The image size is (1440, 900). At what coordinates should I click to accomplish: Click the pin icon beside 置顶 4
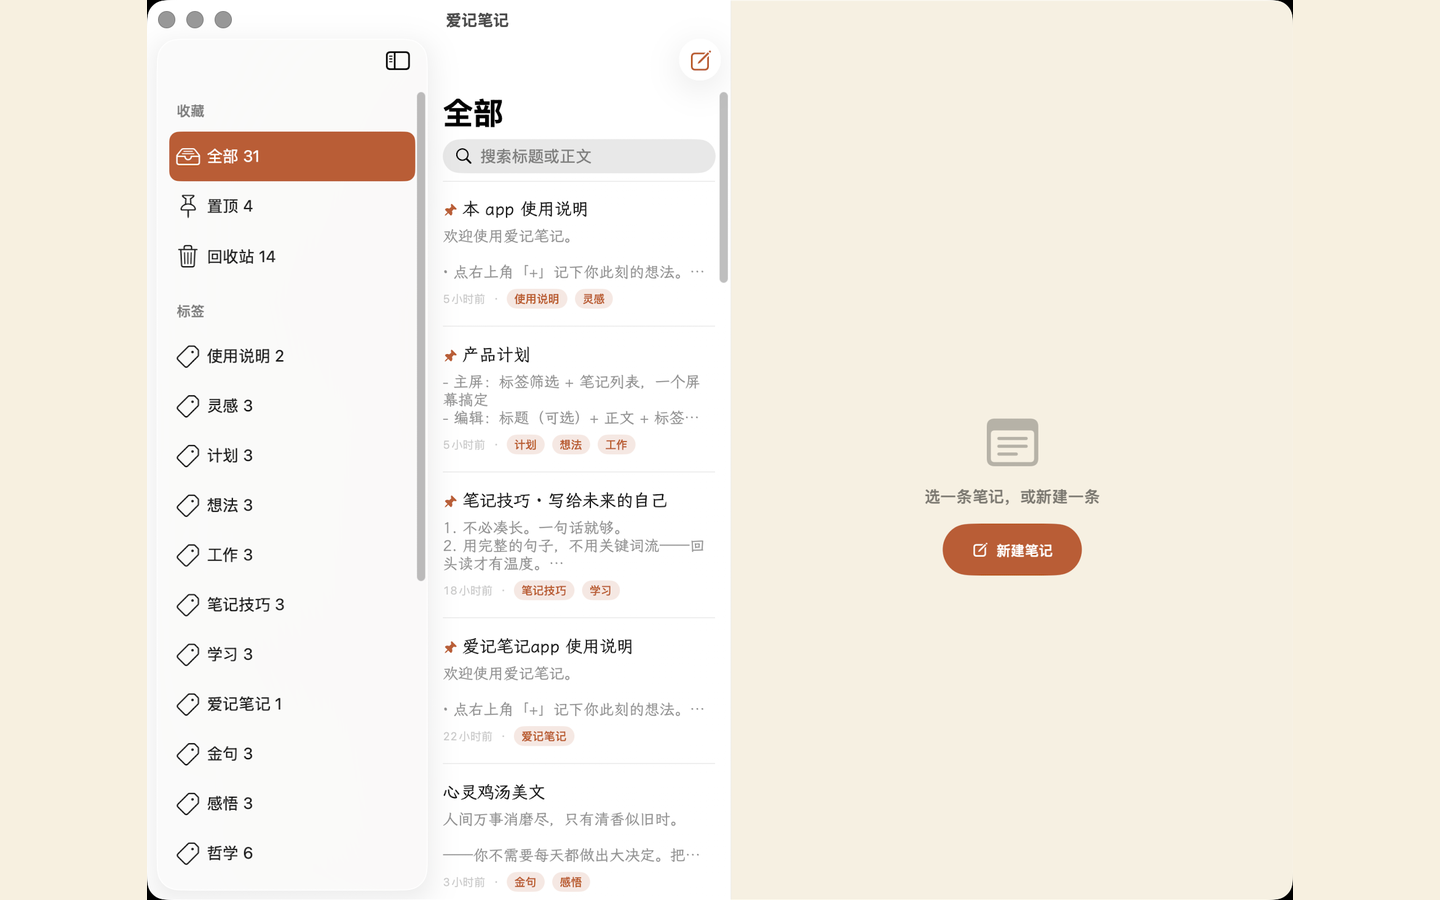(x=188, y=206)
